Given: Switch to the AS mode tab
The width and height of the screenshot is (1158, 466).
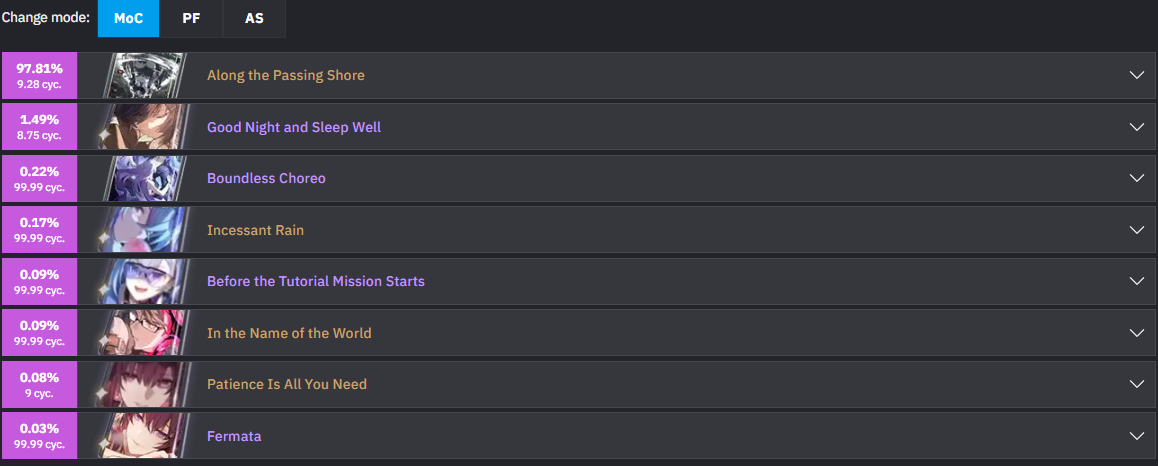Looking at the screenshot, I should pyautogui.click(x=254, y=18).
